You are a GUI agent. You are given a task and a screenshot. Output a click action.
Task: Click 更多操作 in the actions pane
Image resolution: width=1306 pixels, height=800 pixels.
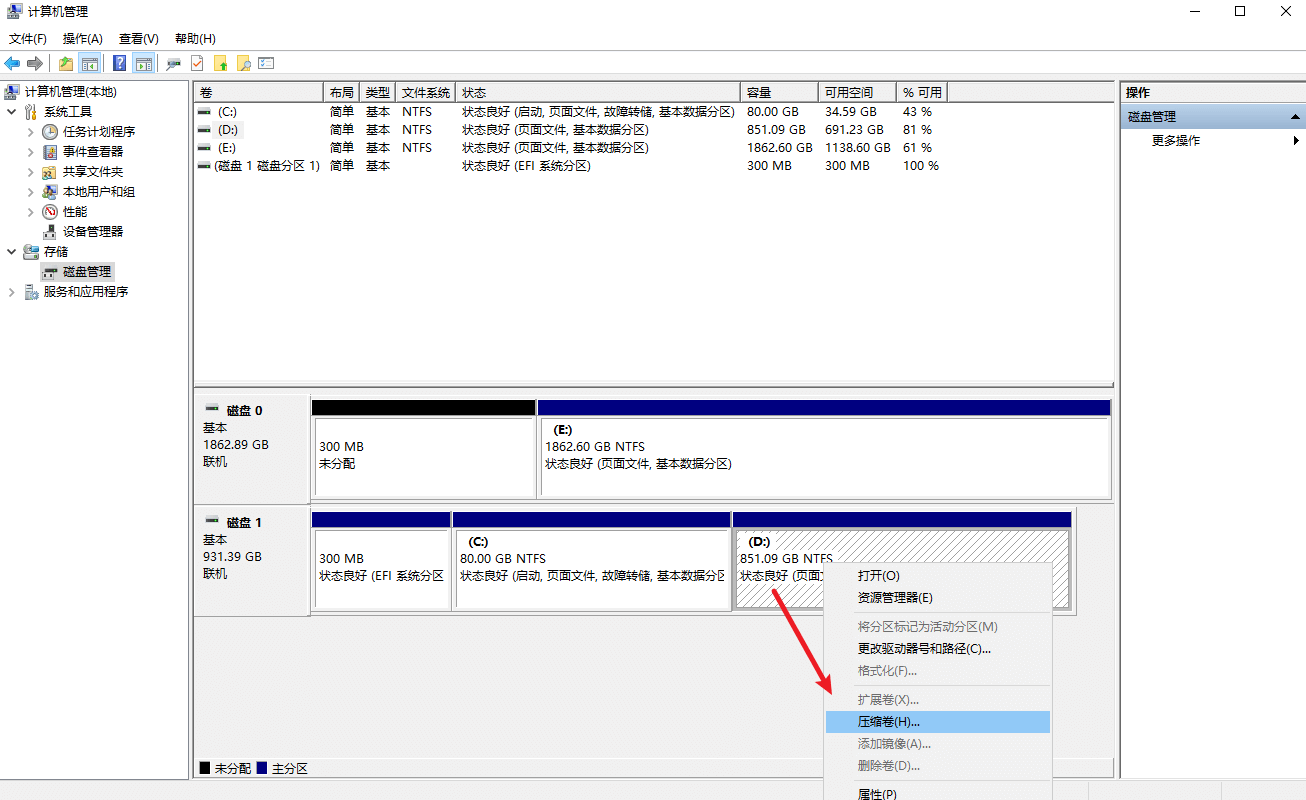click(1176, 141)
